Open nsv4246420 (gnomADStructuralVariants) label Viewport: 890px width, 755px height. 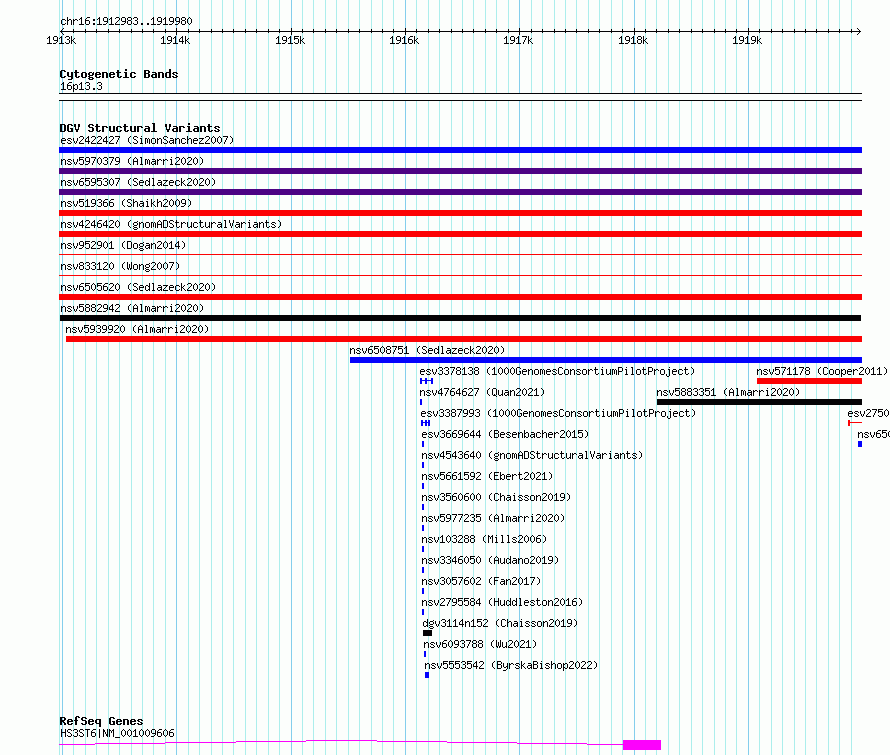(x=171, y=224)
